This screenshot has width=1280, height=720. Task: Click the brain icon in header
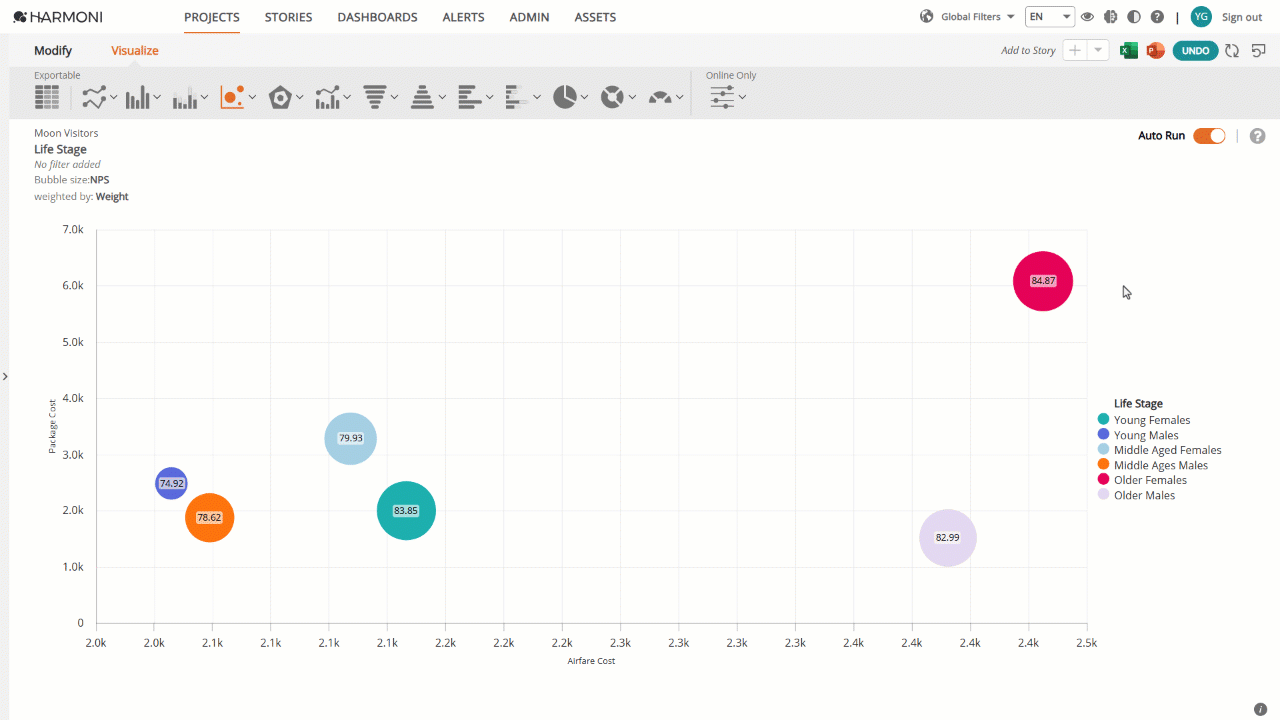[1110, 17]
